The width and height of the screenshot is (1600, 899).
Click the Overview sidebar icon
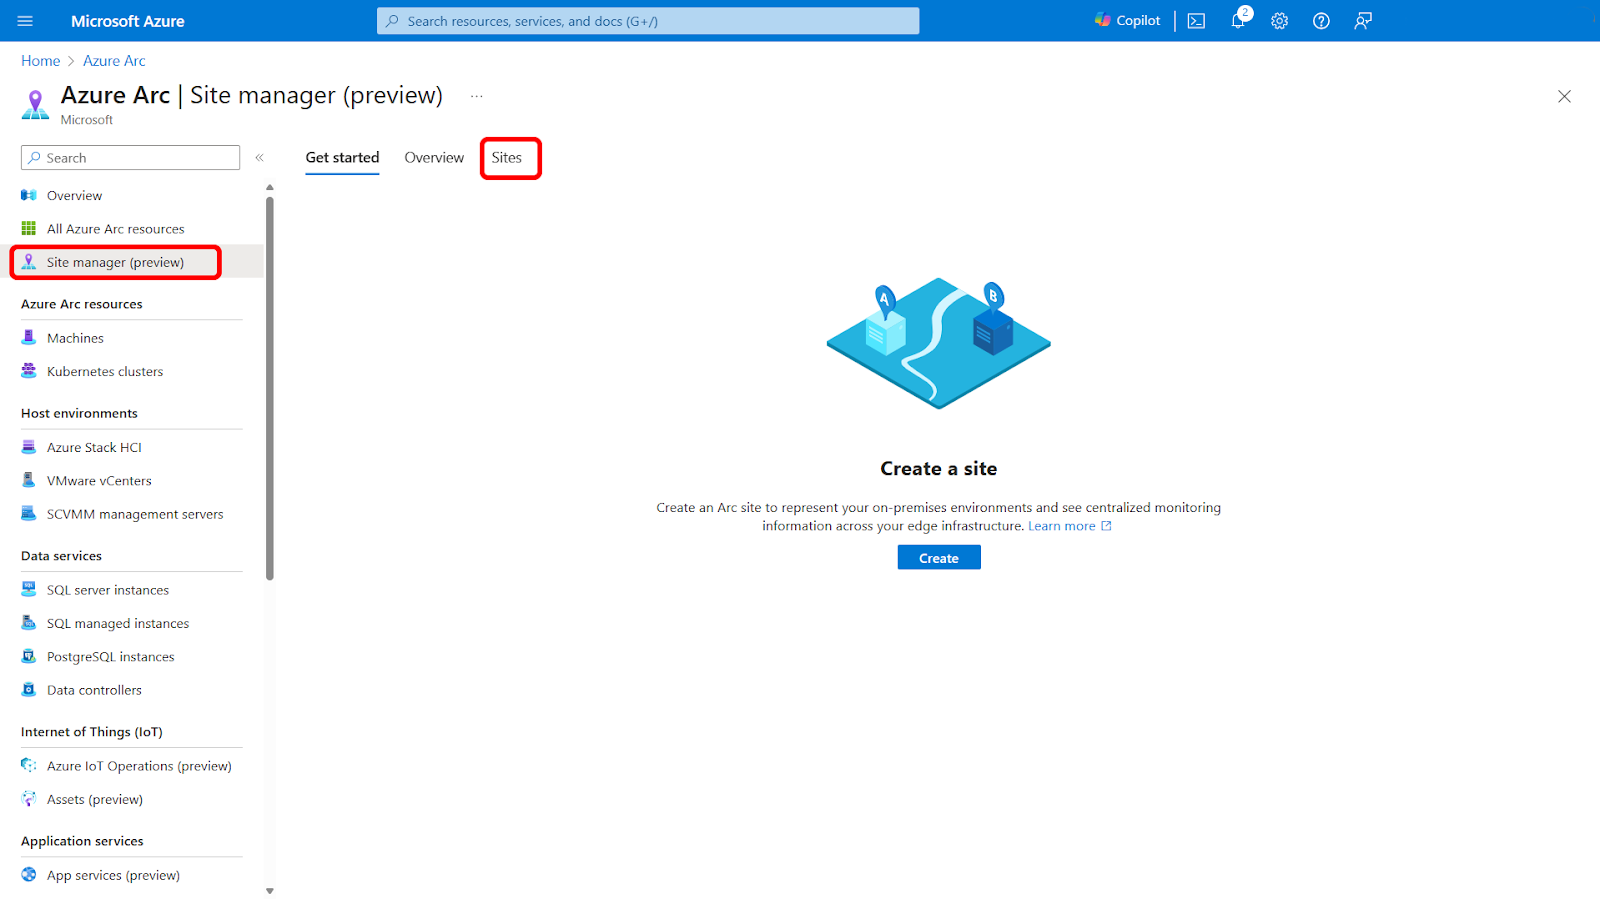(29, 195)
